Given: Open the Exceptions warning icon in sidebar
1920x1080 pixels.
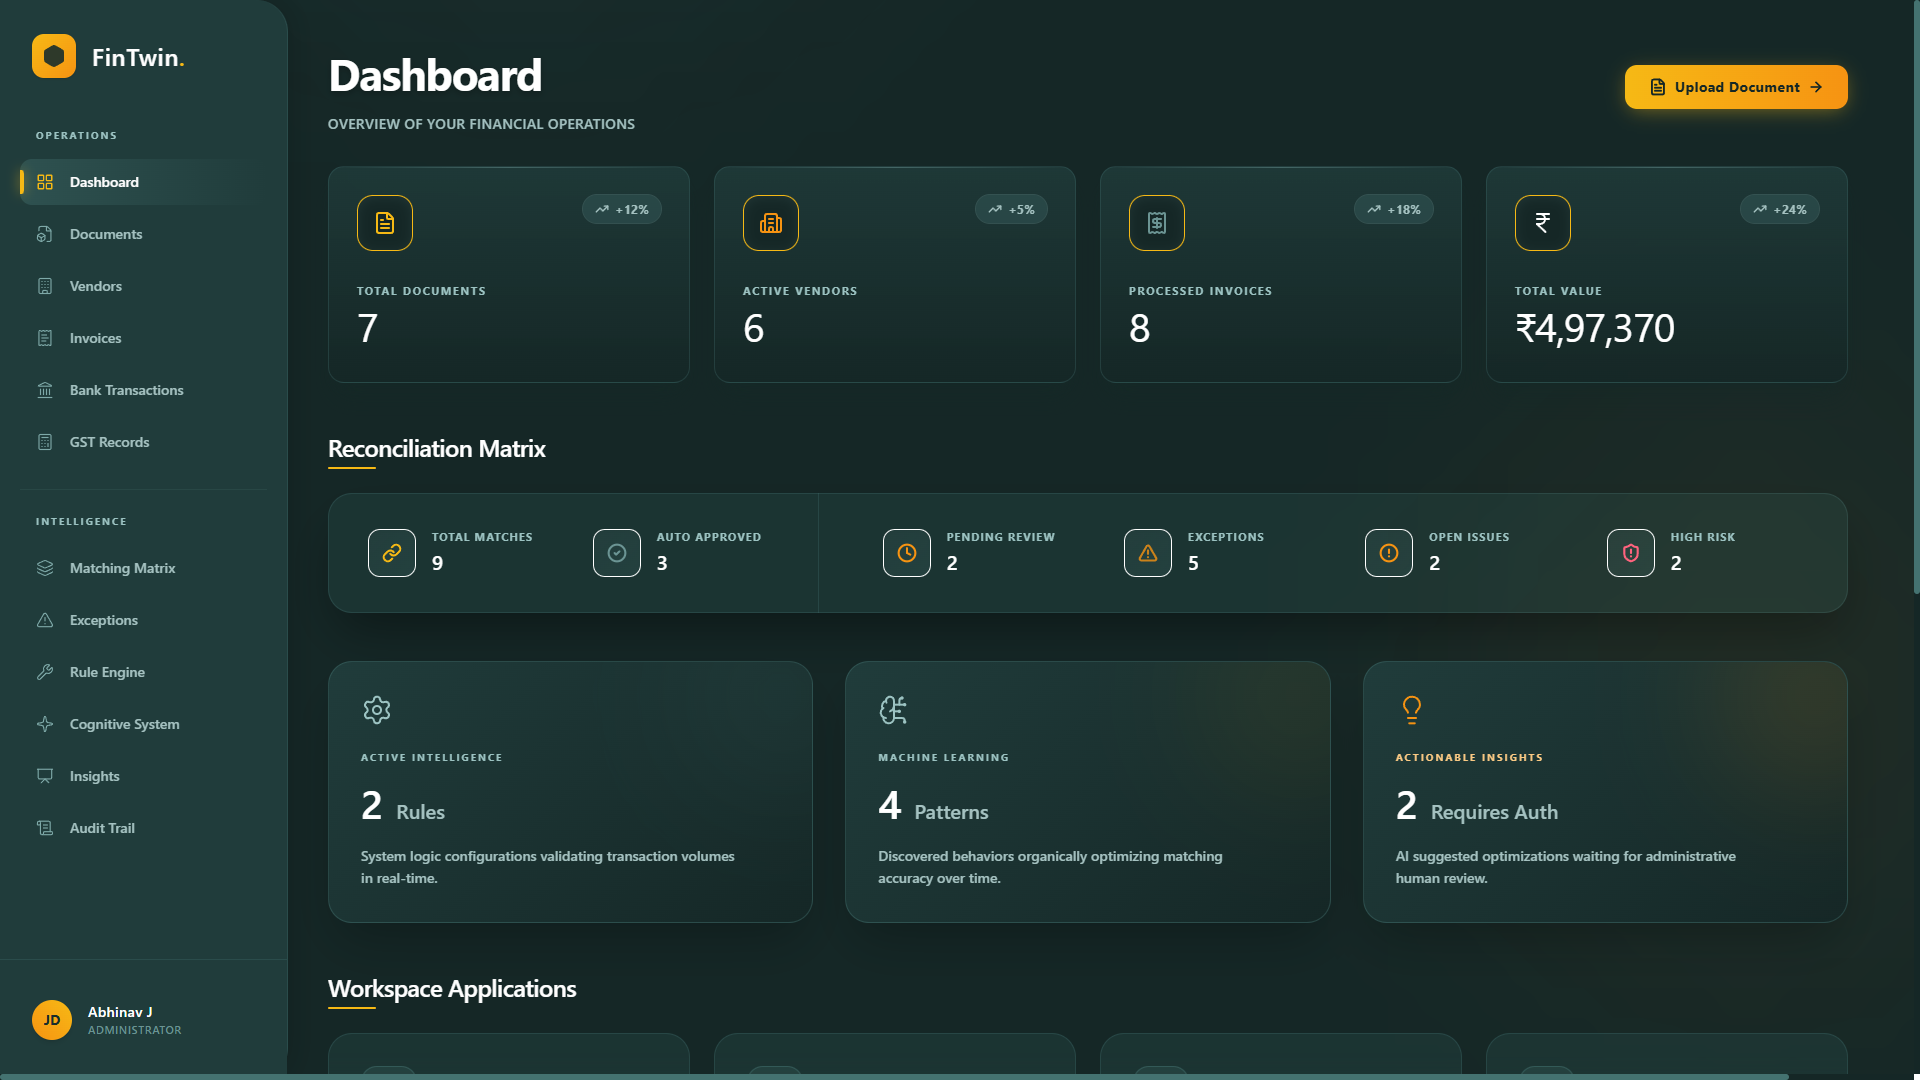Looking at the screenshot, I should (x=45, y=620).
